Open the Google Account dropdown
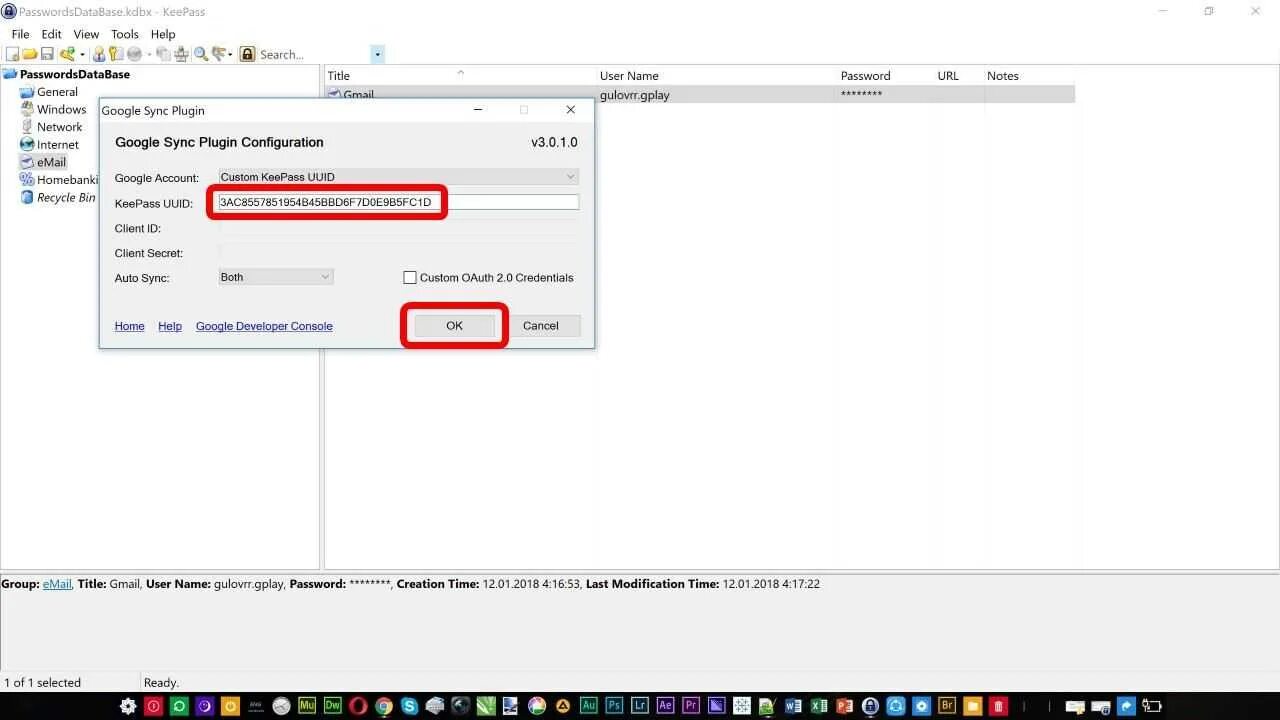This screenshot has height=720, width=1280. pos(398,177)
